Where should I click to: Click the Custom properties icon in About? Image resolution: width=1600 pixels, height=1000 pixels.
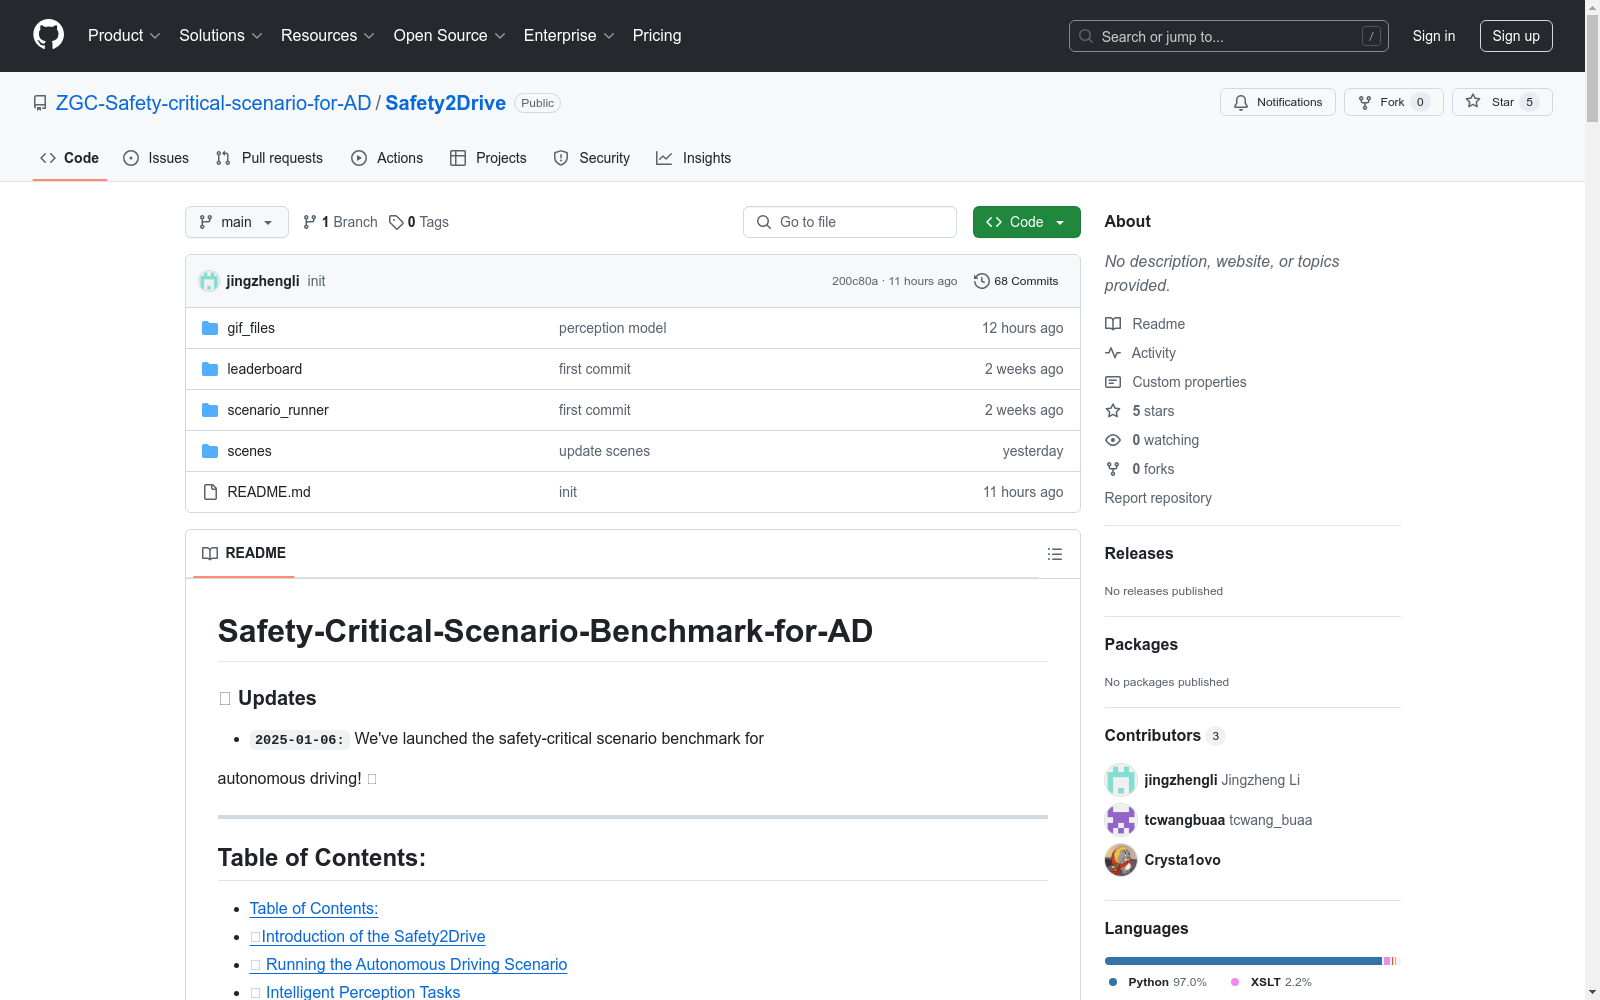tap(1113, 382)
